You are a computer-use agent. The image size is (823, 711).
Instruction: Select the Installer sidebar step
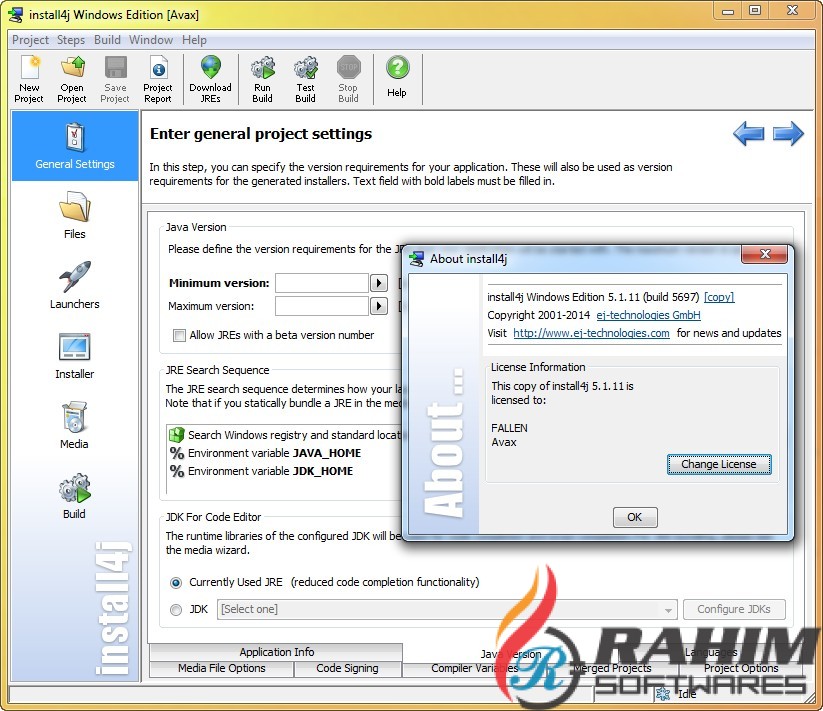click(x=75, y=356)
